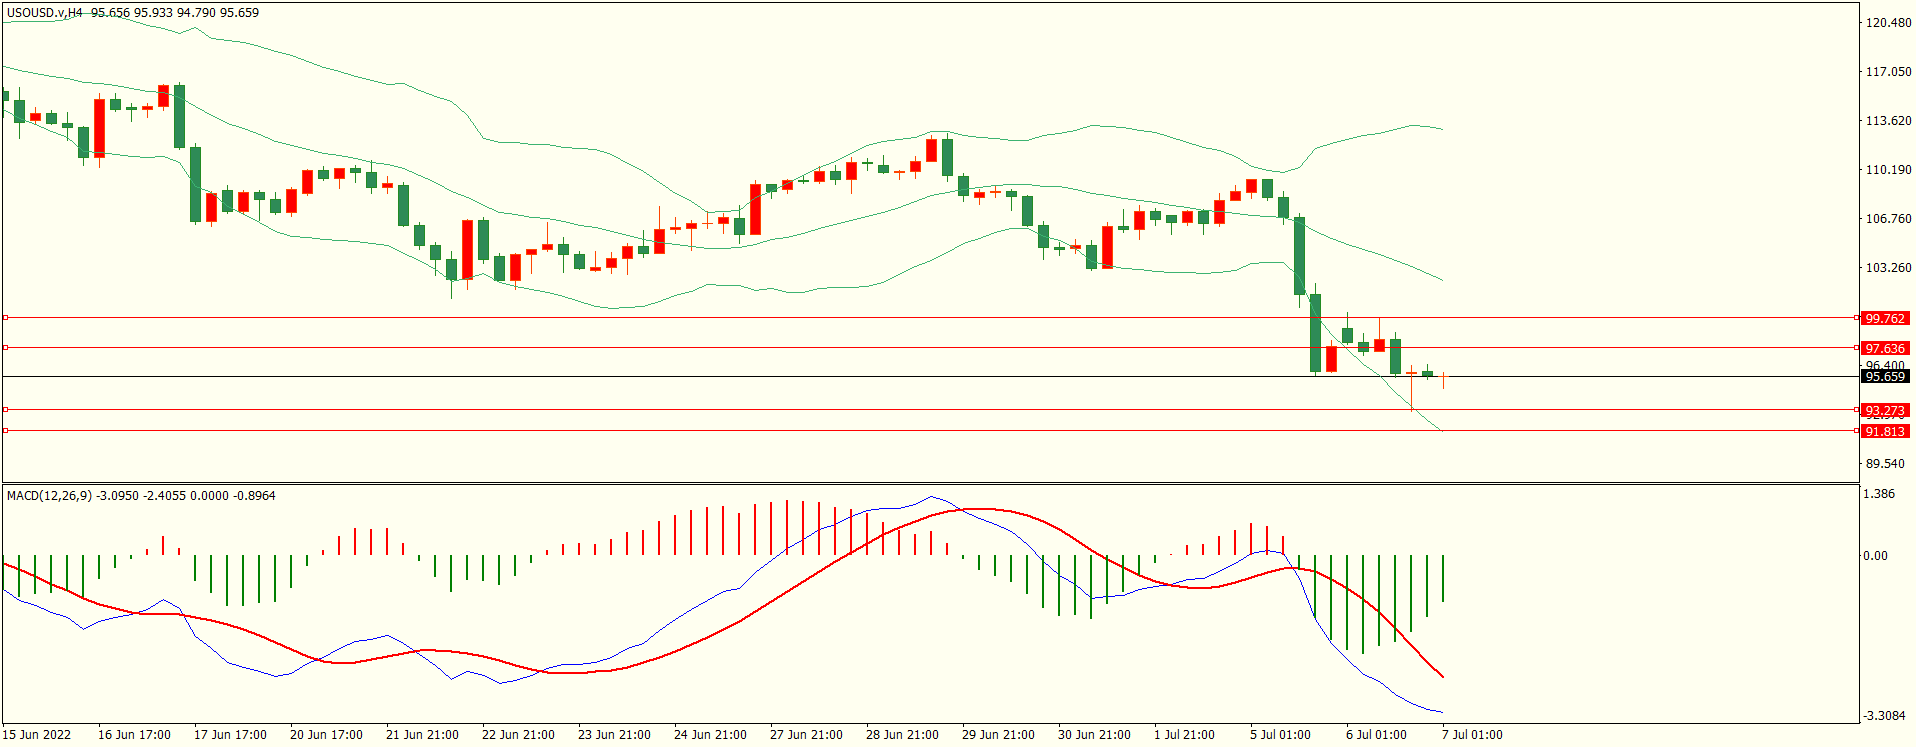Click the 5 Jul 01:00 time label
The height and width of the screenshot is (747, 1916).
[x=1280, y=735]
